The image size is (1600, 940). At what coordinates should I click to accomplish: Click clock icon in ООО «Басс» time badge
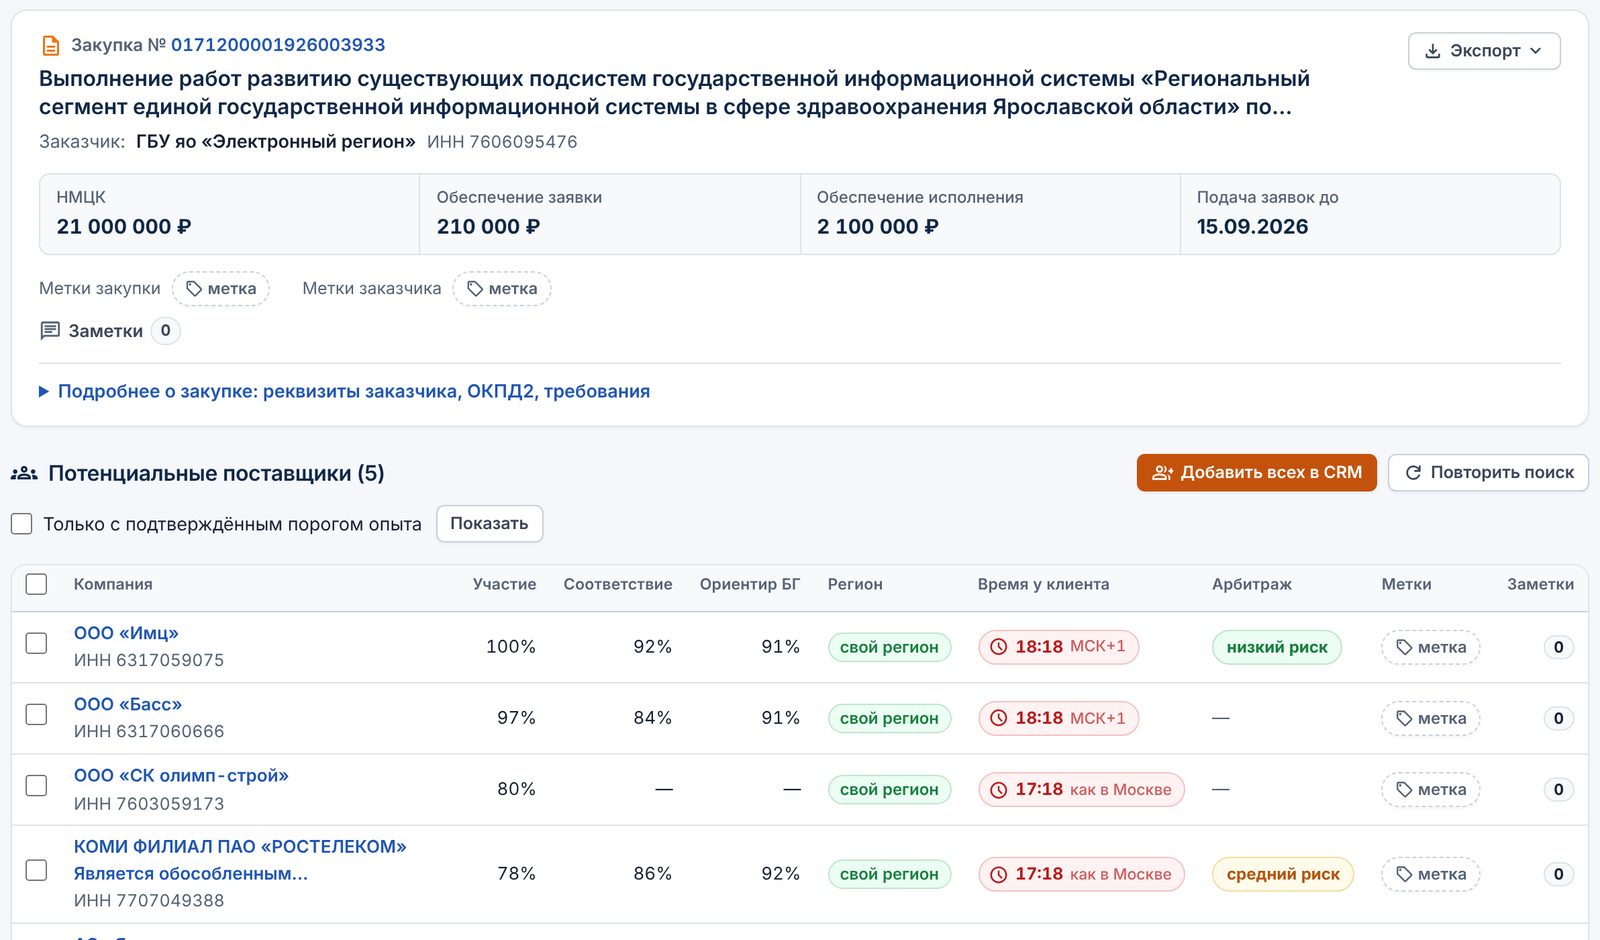coord(998,718)
